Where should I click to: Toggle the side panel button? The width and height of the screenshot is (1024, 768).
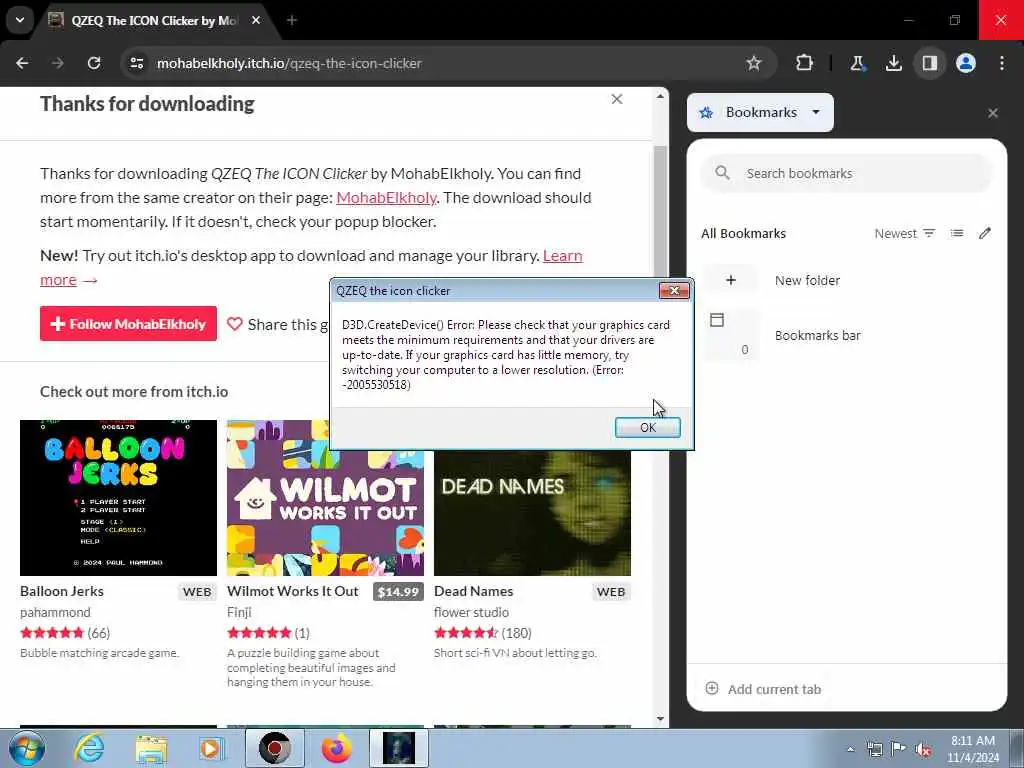coord(930,63)
